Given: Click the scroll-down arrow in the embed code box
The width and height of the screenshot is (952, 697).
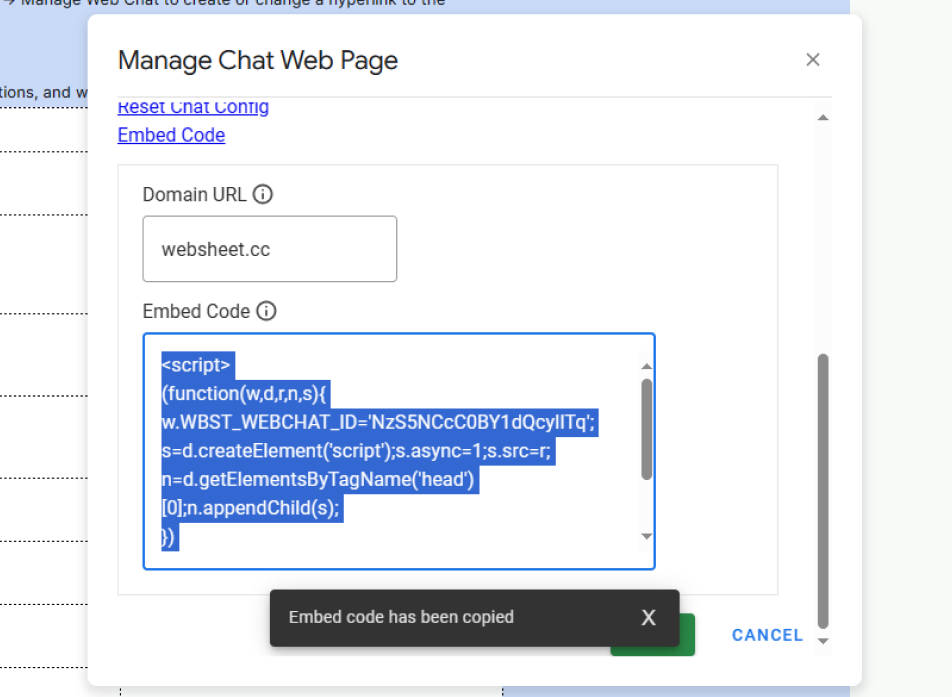Looking at the screenshot, I should click(646, 534).
